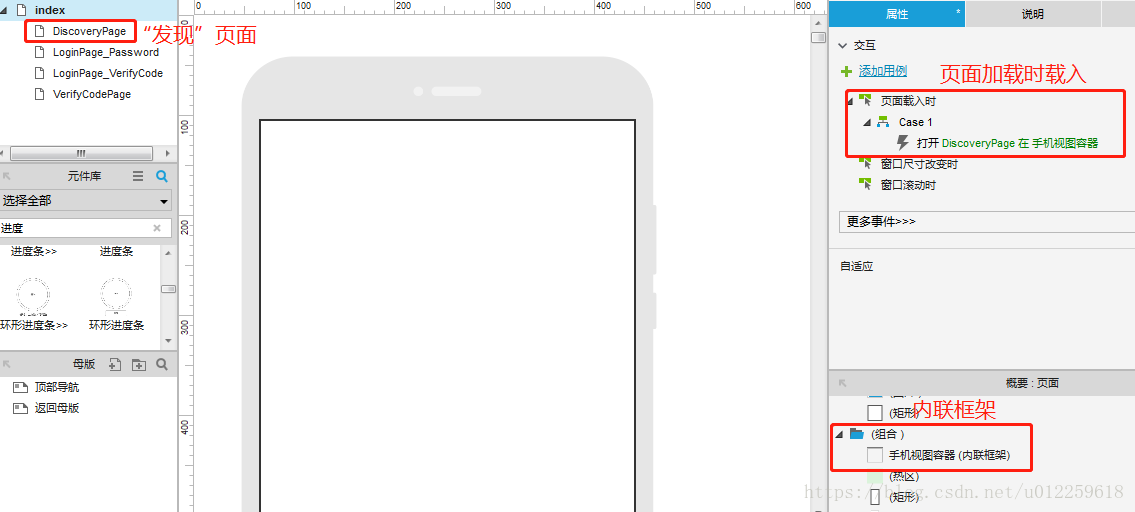Click the widget library scroll down arrow
The width and height of the screenshot is (1135, 512).
tap(168, 340)
